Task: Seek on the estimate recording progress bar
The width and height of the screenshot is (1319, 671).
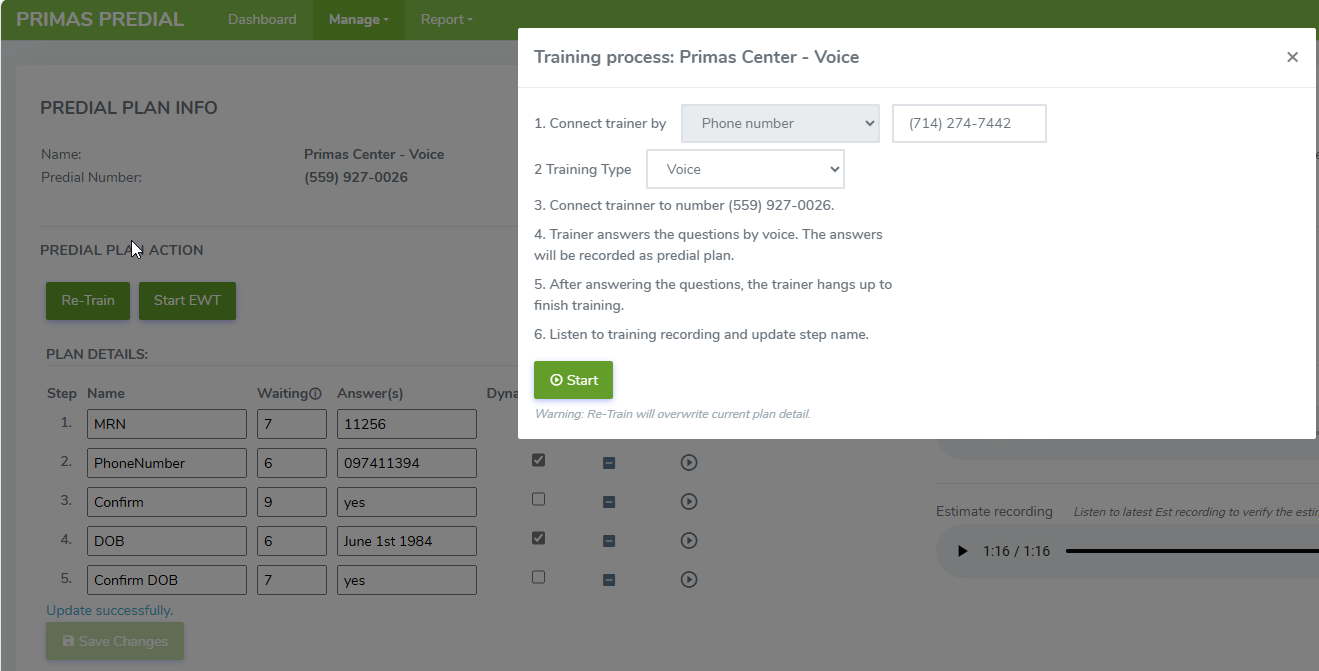Action: tap(1190, 551)
